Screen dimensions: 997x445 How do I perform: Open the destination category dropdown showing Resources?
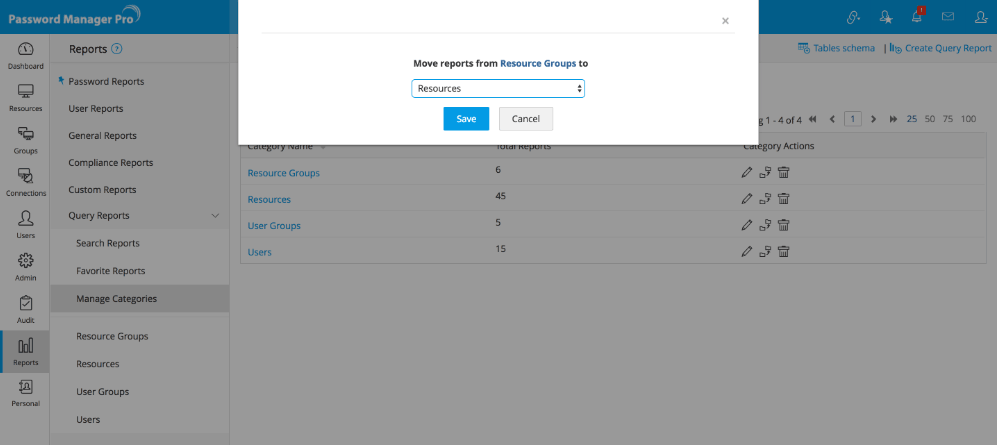[x=498, y=89]
